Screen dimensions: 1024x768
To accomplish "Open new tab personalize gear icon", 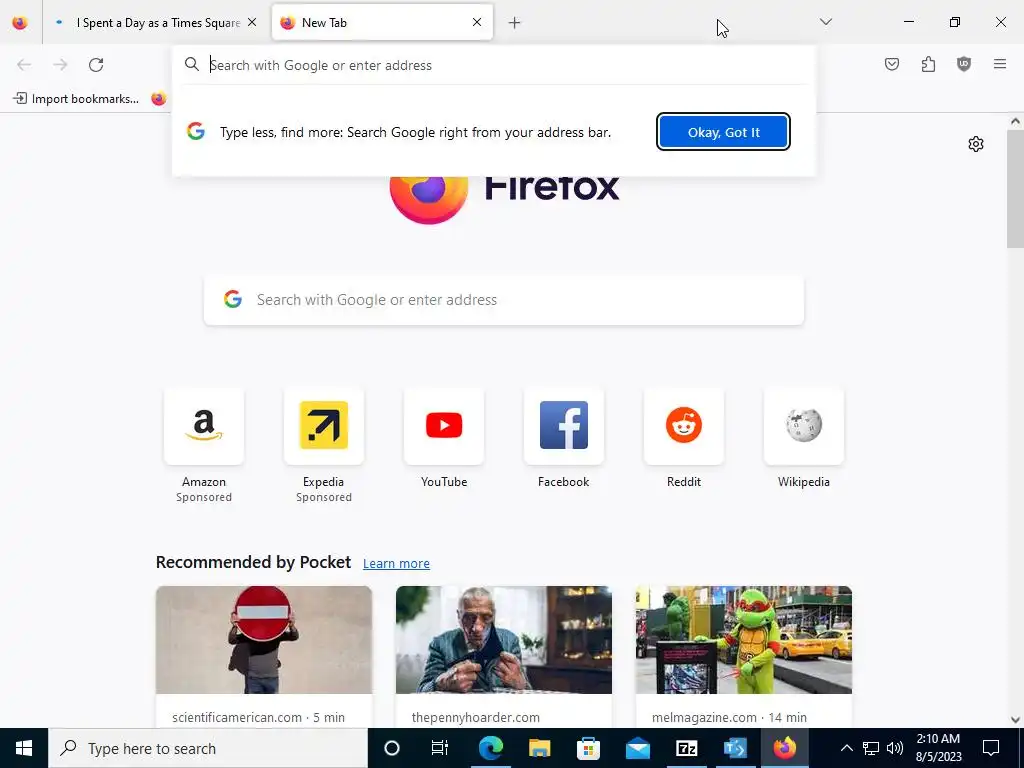I will [976, 144].
